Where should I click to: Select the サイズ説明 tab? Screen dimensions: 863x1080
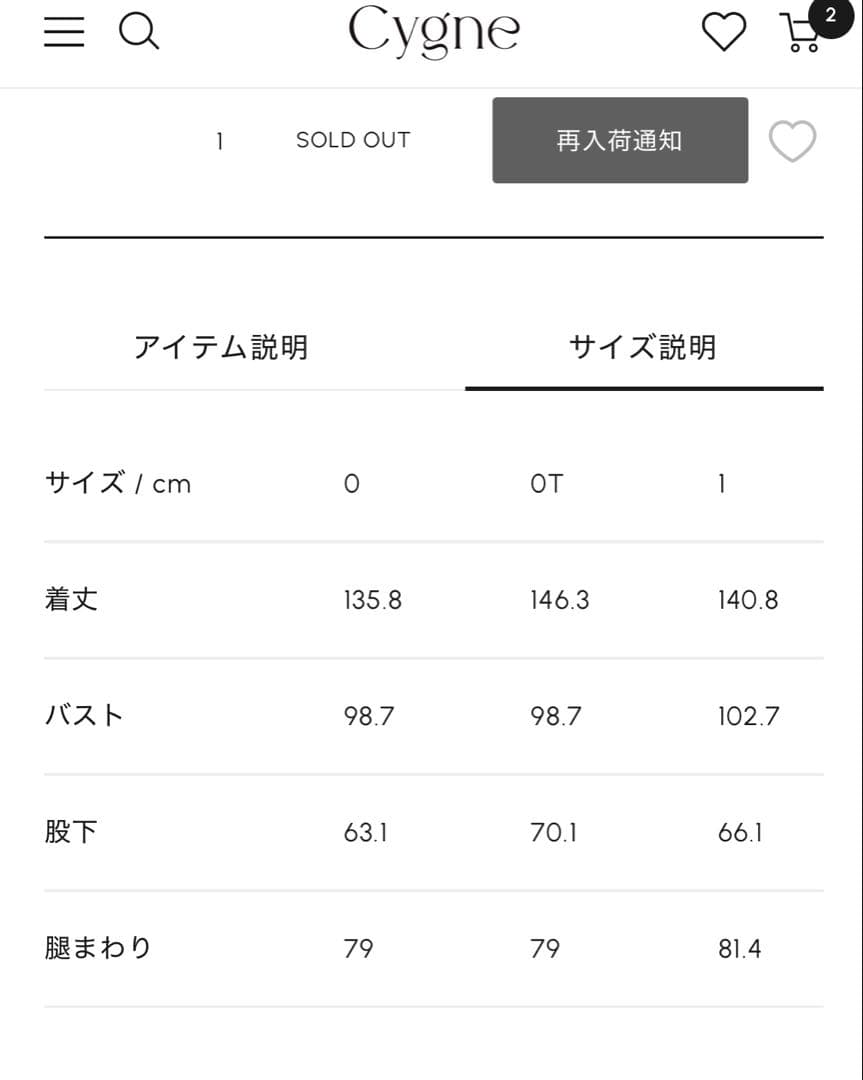tap(643, 347)
